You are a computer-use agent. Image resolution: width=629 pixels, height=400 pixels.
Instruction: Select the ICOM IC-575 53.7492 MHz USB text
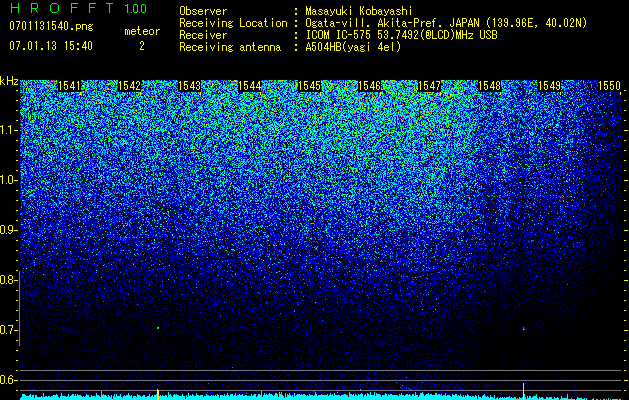[401, 35]
